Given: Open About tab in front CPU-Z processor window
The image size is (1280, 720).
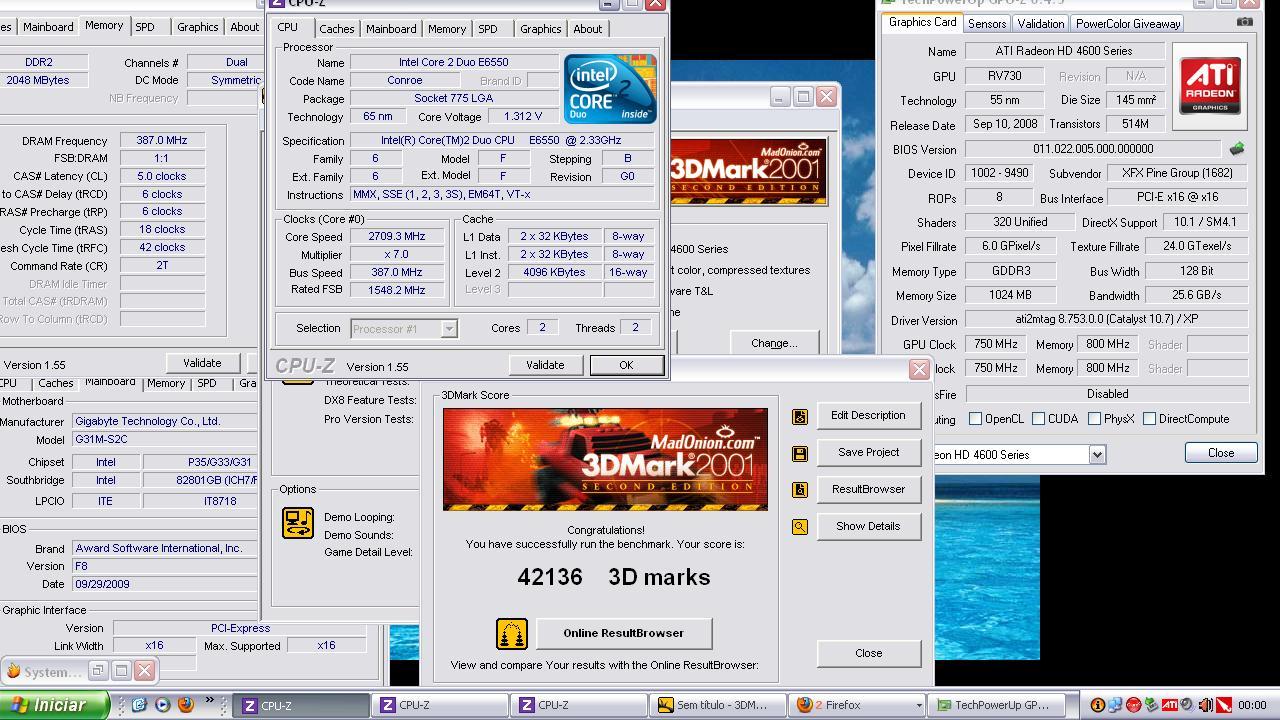Looking at the screenshot, I should 587,29.
